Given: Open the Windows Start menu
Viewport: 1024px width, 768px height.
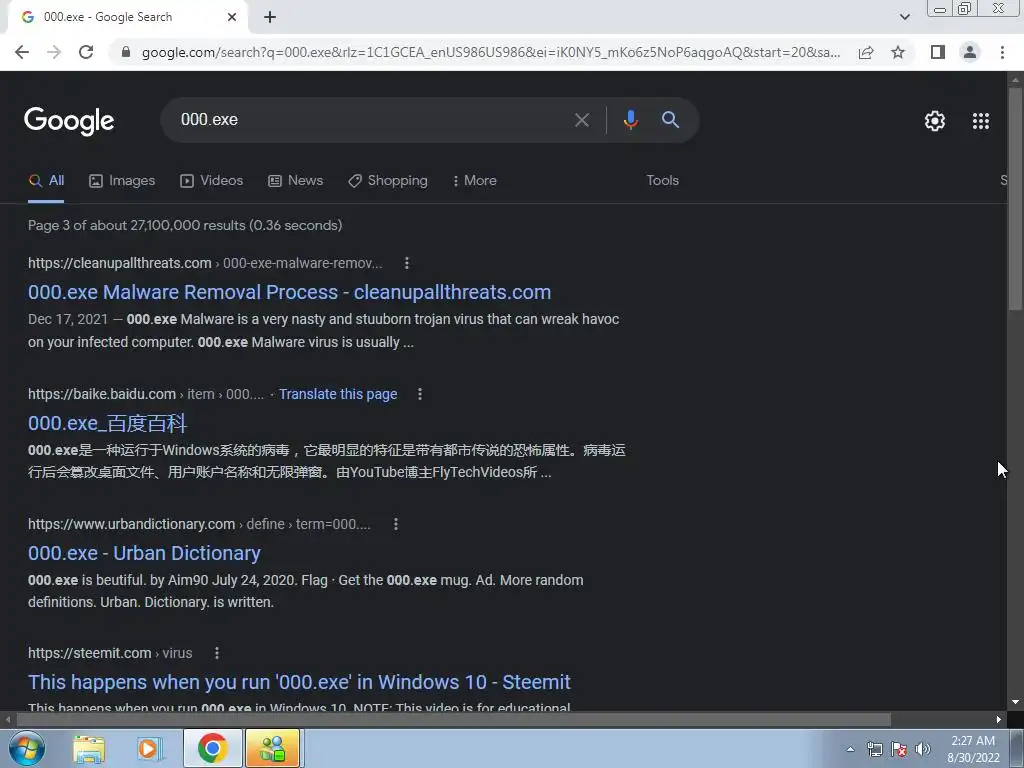Looking at the screenshot, I should click(x=26, y=749).
